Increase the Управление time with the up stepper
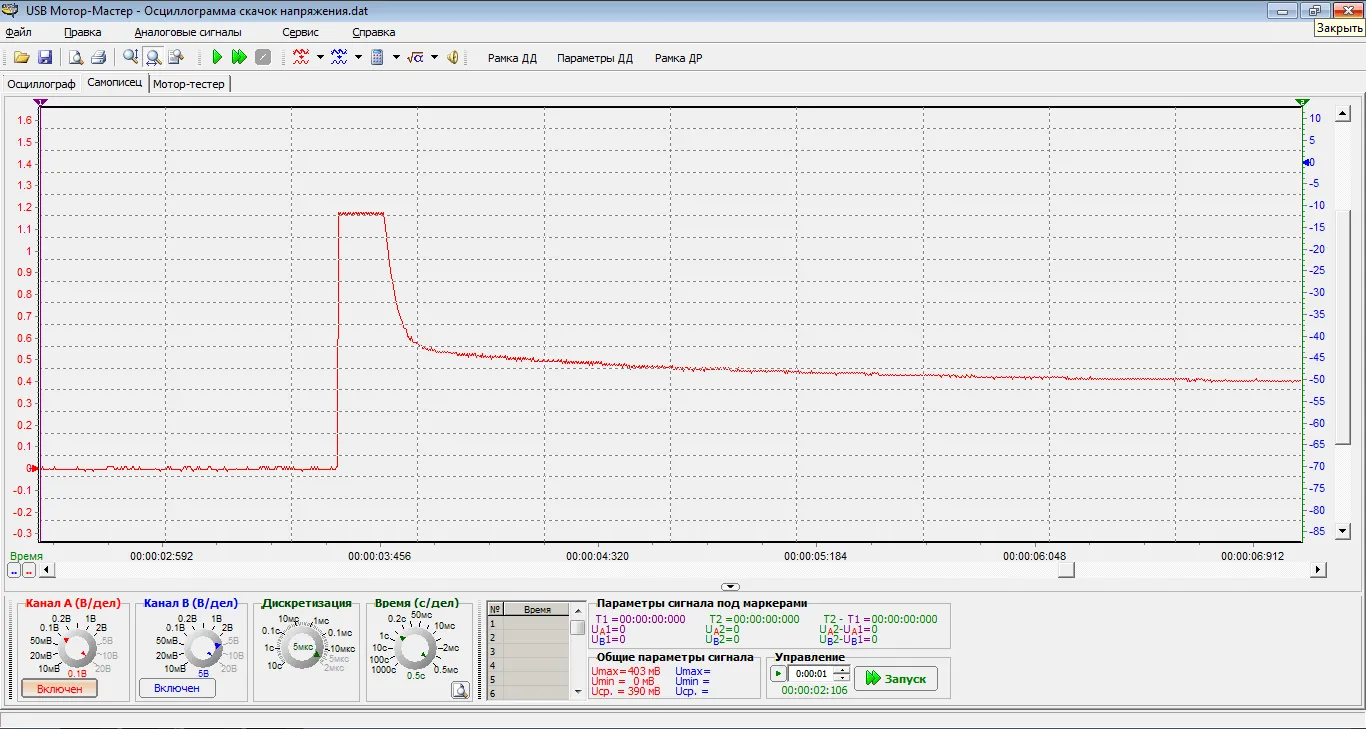 pos(841,669)
